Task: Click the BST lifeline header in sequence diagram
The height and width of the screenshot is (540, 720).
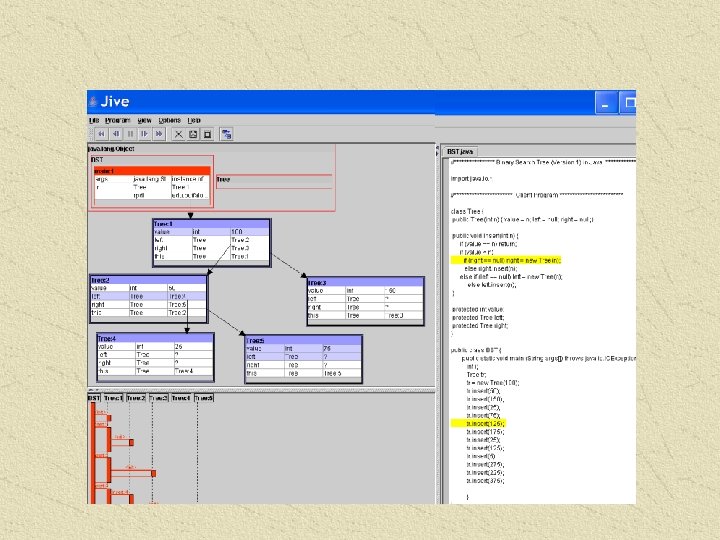Action: [94, 398]
